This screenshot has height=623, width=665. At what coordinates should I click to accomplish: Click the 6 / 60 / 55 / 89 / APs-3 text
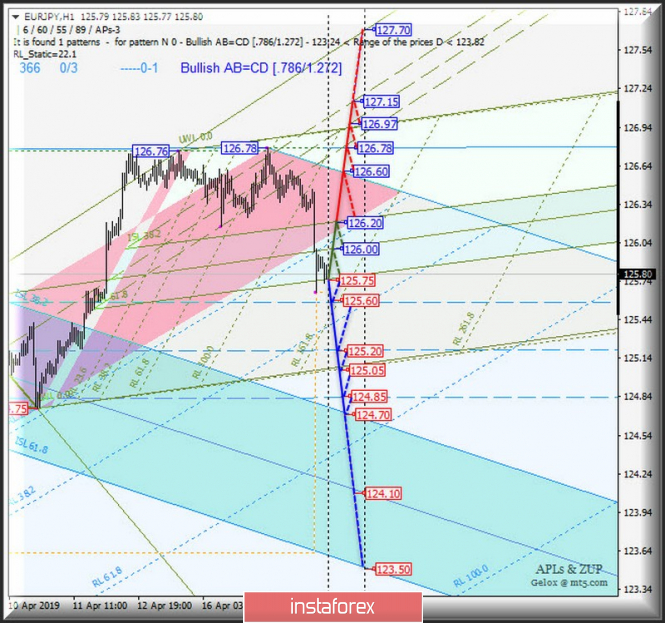71,30
